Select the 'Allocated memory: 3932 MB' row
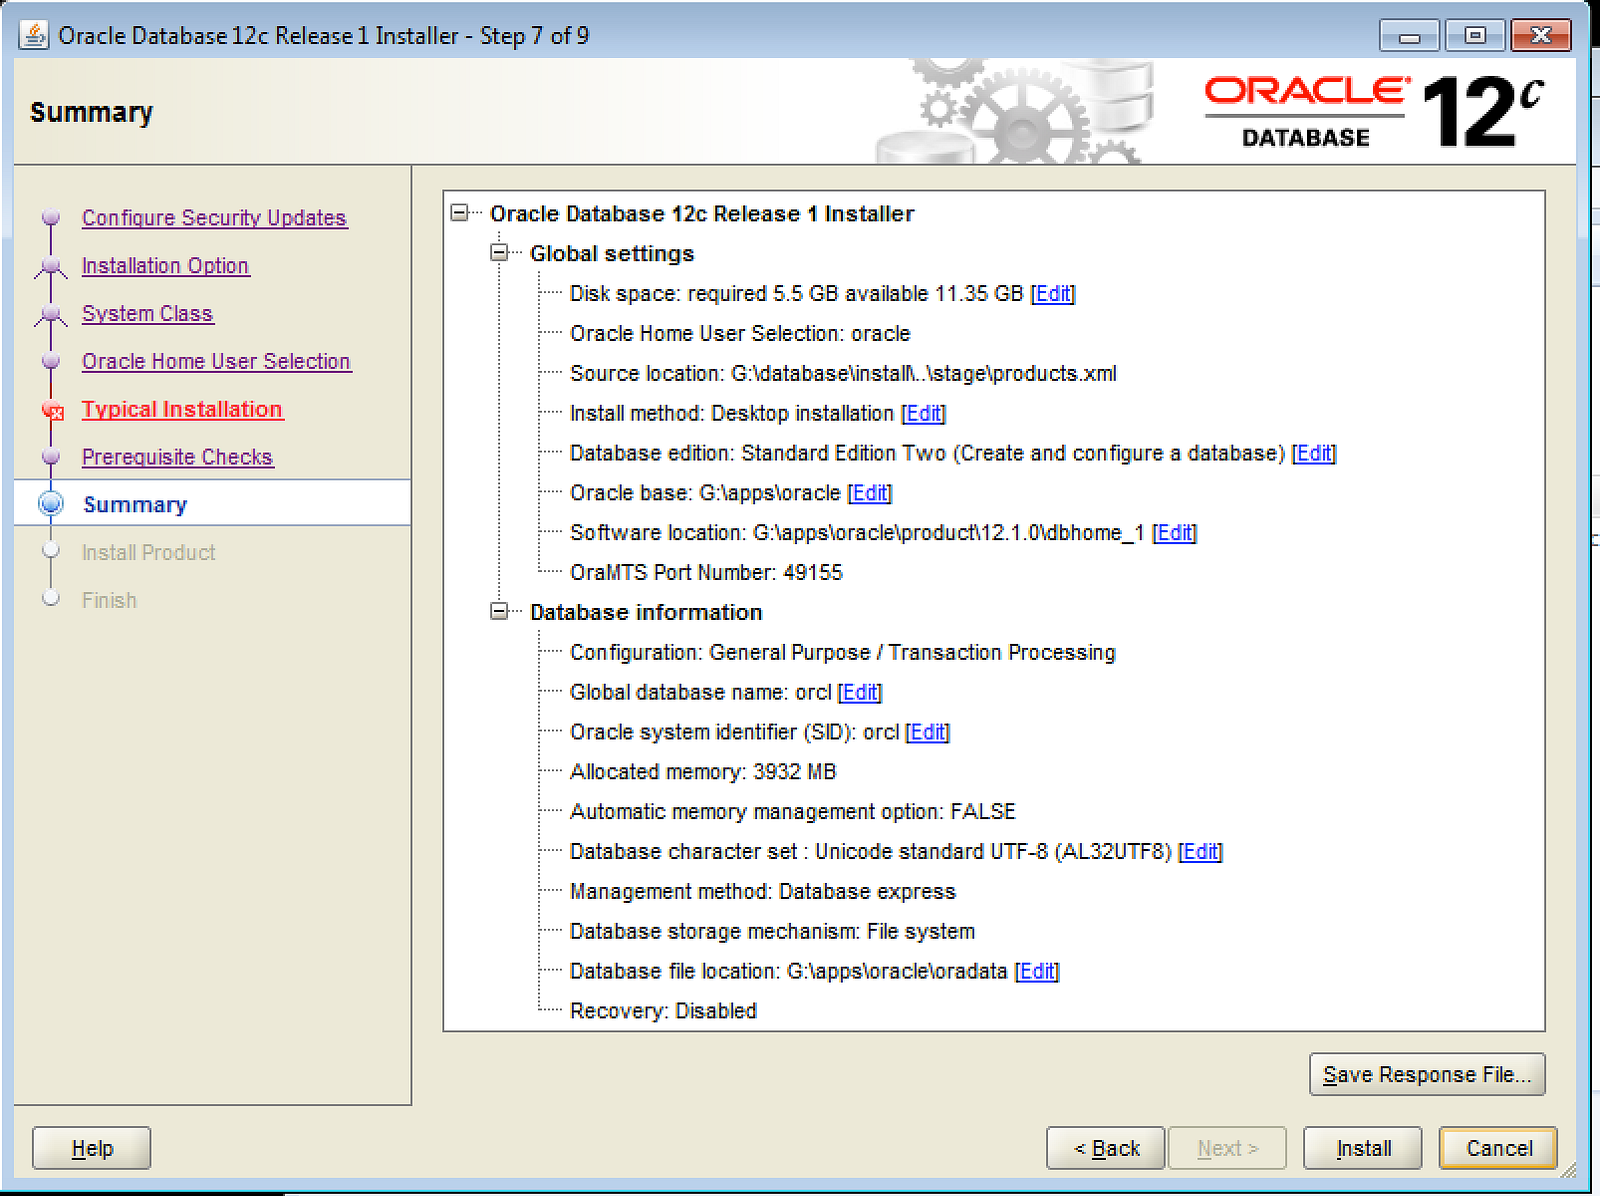This screenshot has height=1196, width=1600. (703, 772)
